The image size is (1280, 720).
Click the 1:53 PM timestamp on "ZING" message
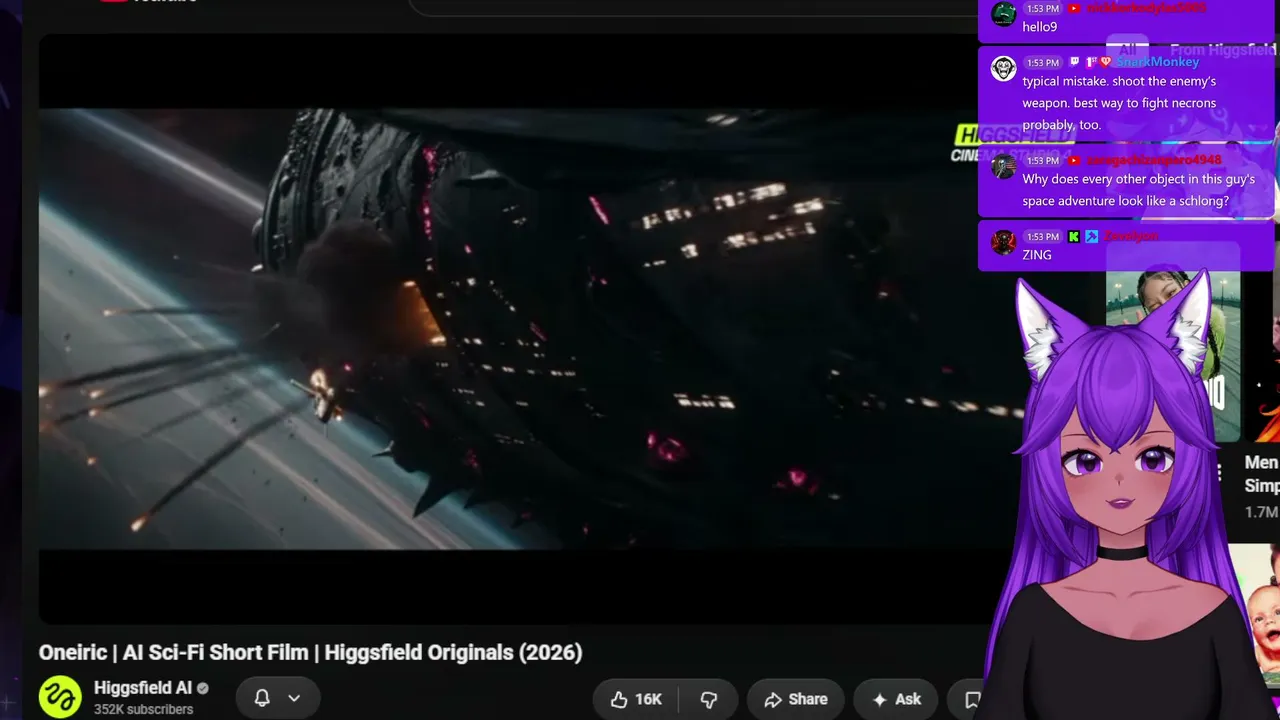point(1042,237)
